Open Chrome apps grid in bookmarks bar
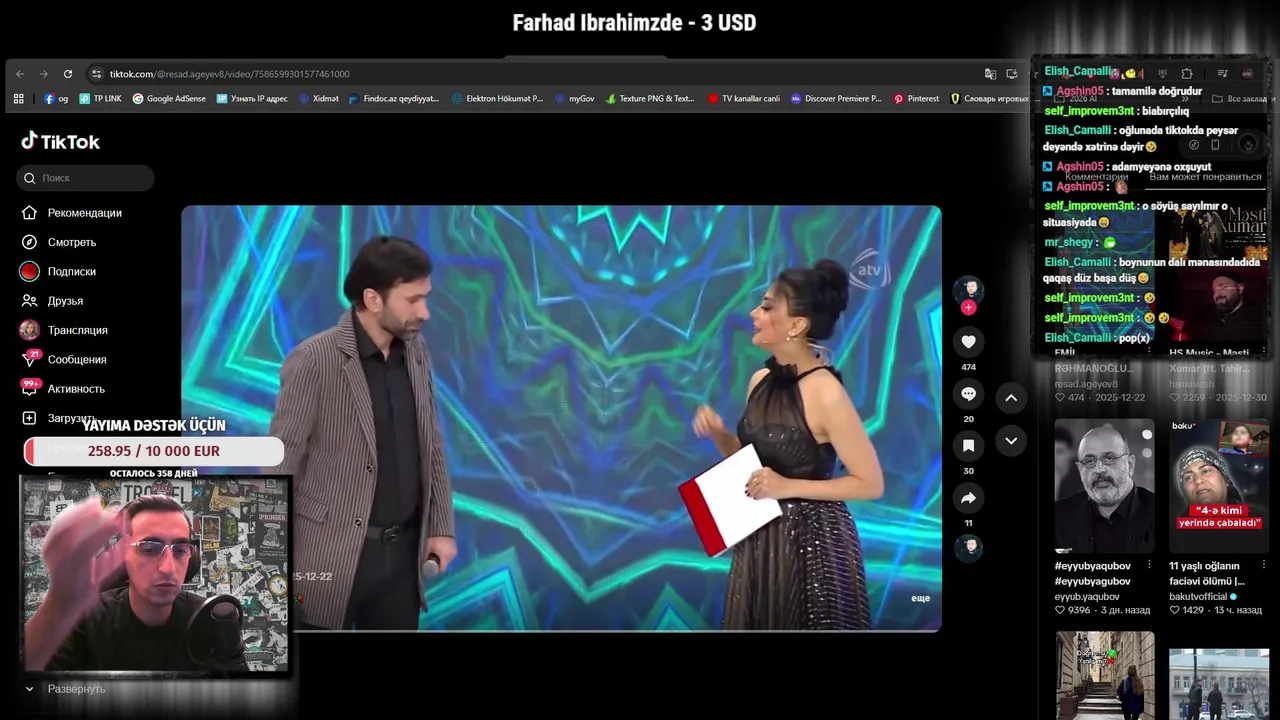The width and height of the screenshot is (1280, 720). [x=18, y=99]
